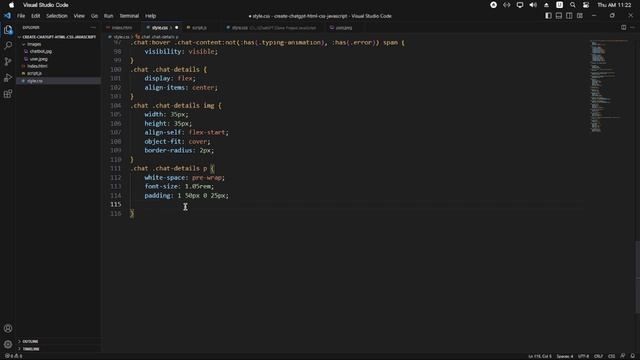This screenshot has width=640, height=360.
Task: Open the File menu
Action: tap(21, 16)
